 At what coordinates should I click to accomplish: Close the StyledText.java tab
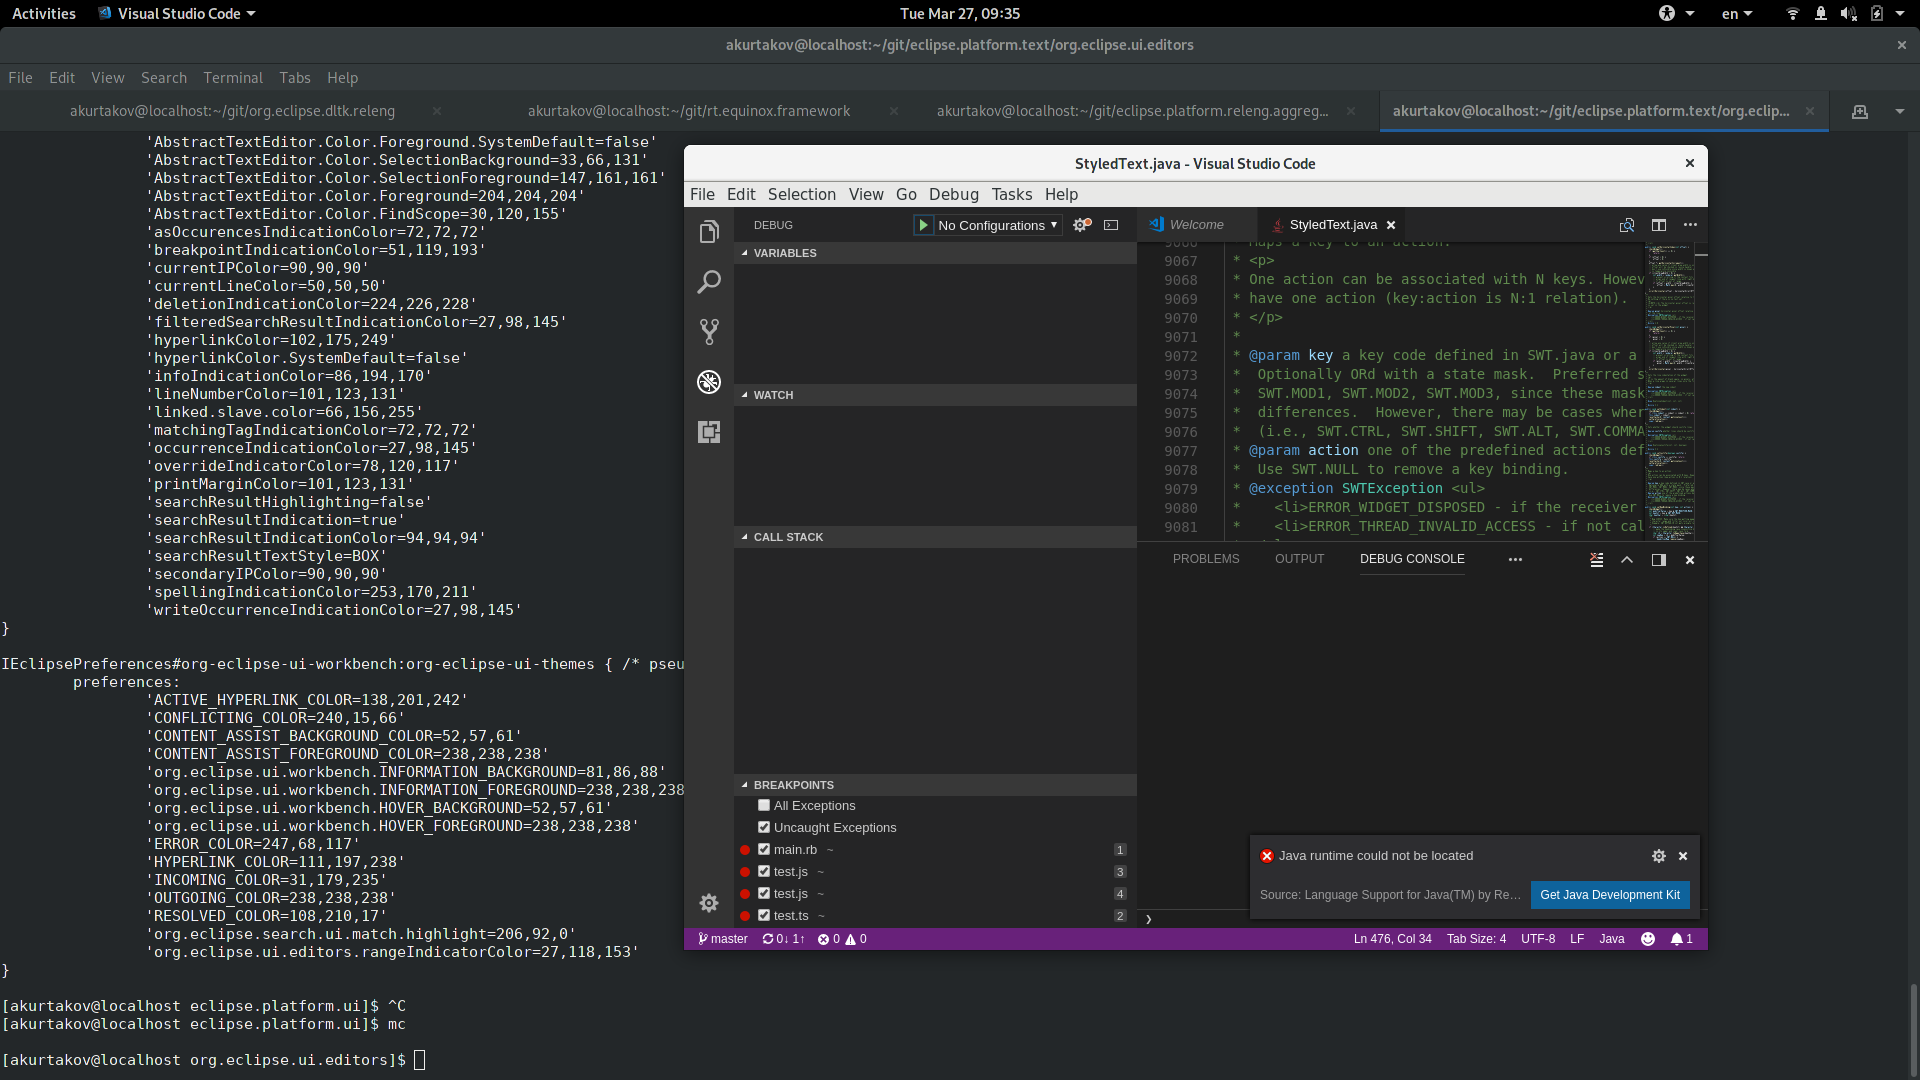pyautogui.click(x=1391, y=225)
